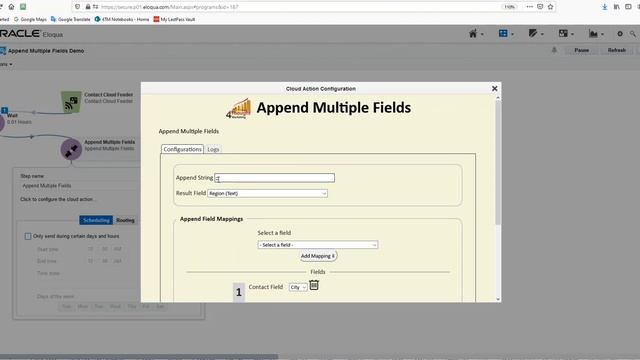This screenshot has height=360, width=640.
Task: Click the Append String input field
Action: click(275, 178)
